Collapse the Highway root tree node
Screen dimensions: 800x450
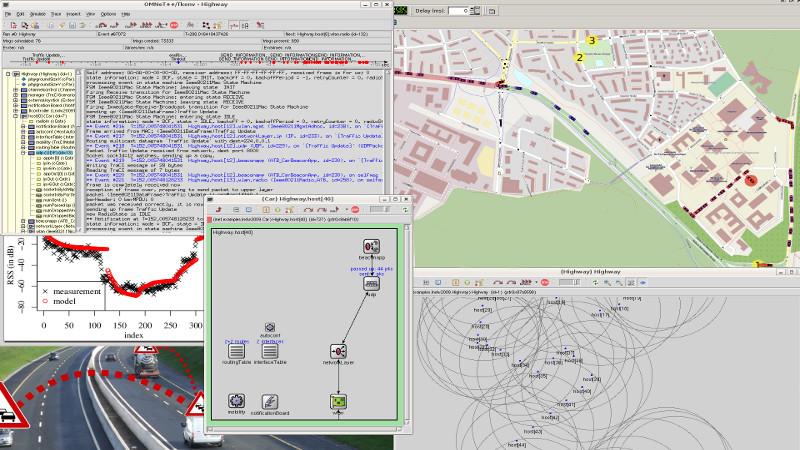coord(8,74)
